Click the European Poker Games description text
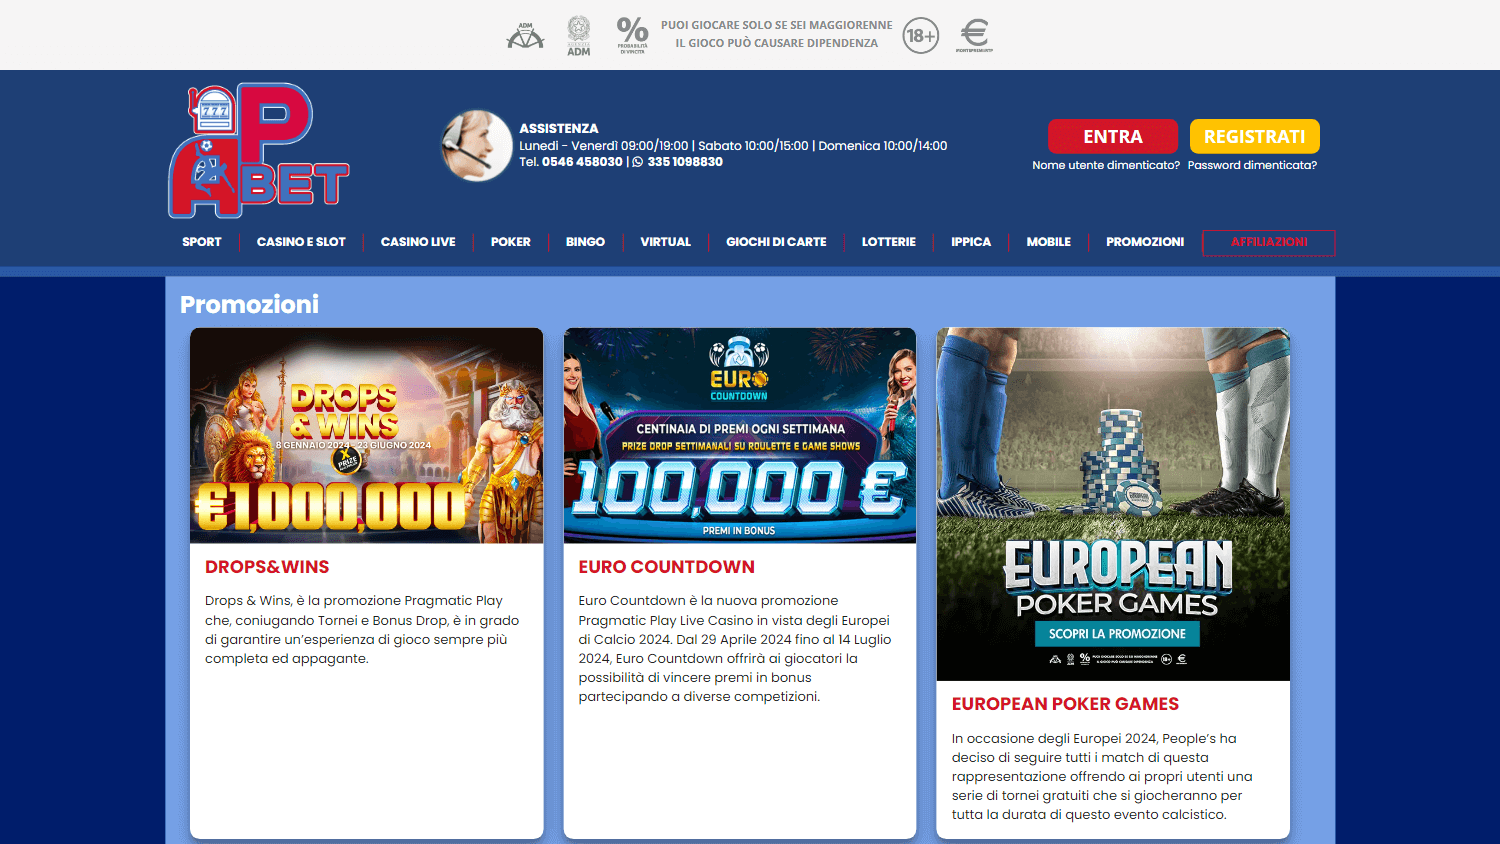This screenshot has height=844, width=1500. tap(1102, 777)
